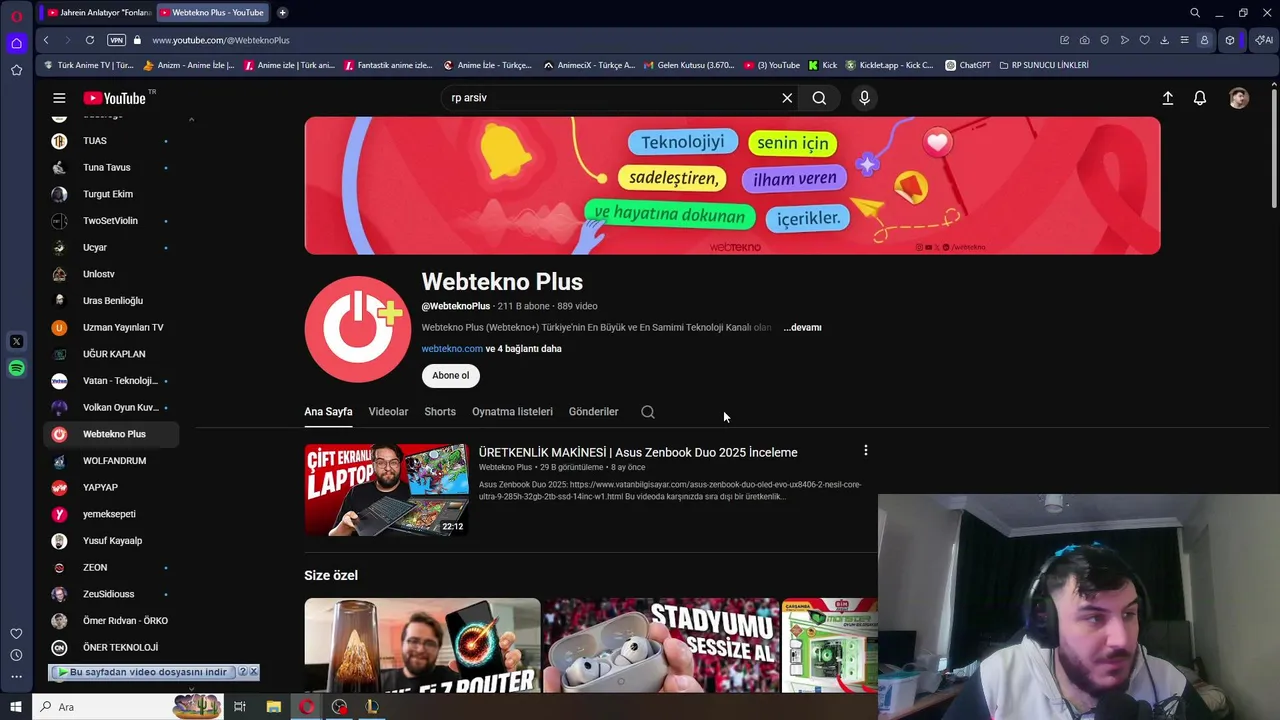
Task: Open the sidebar heart icon
Action: (16, 633)
